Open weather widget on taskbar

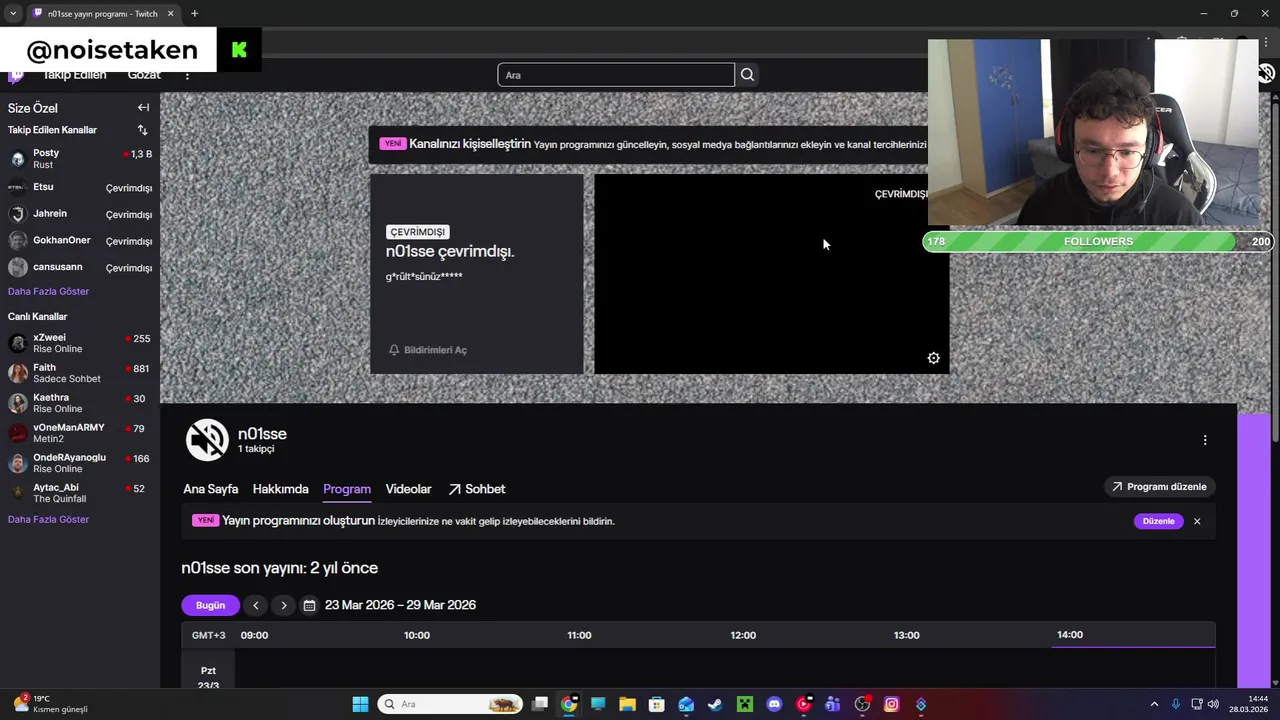click(x=52, y=704)
